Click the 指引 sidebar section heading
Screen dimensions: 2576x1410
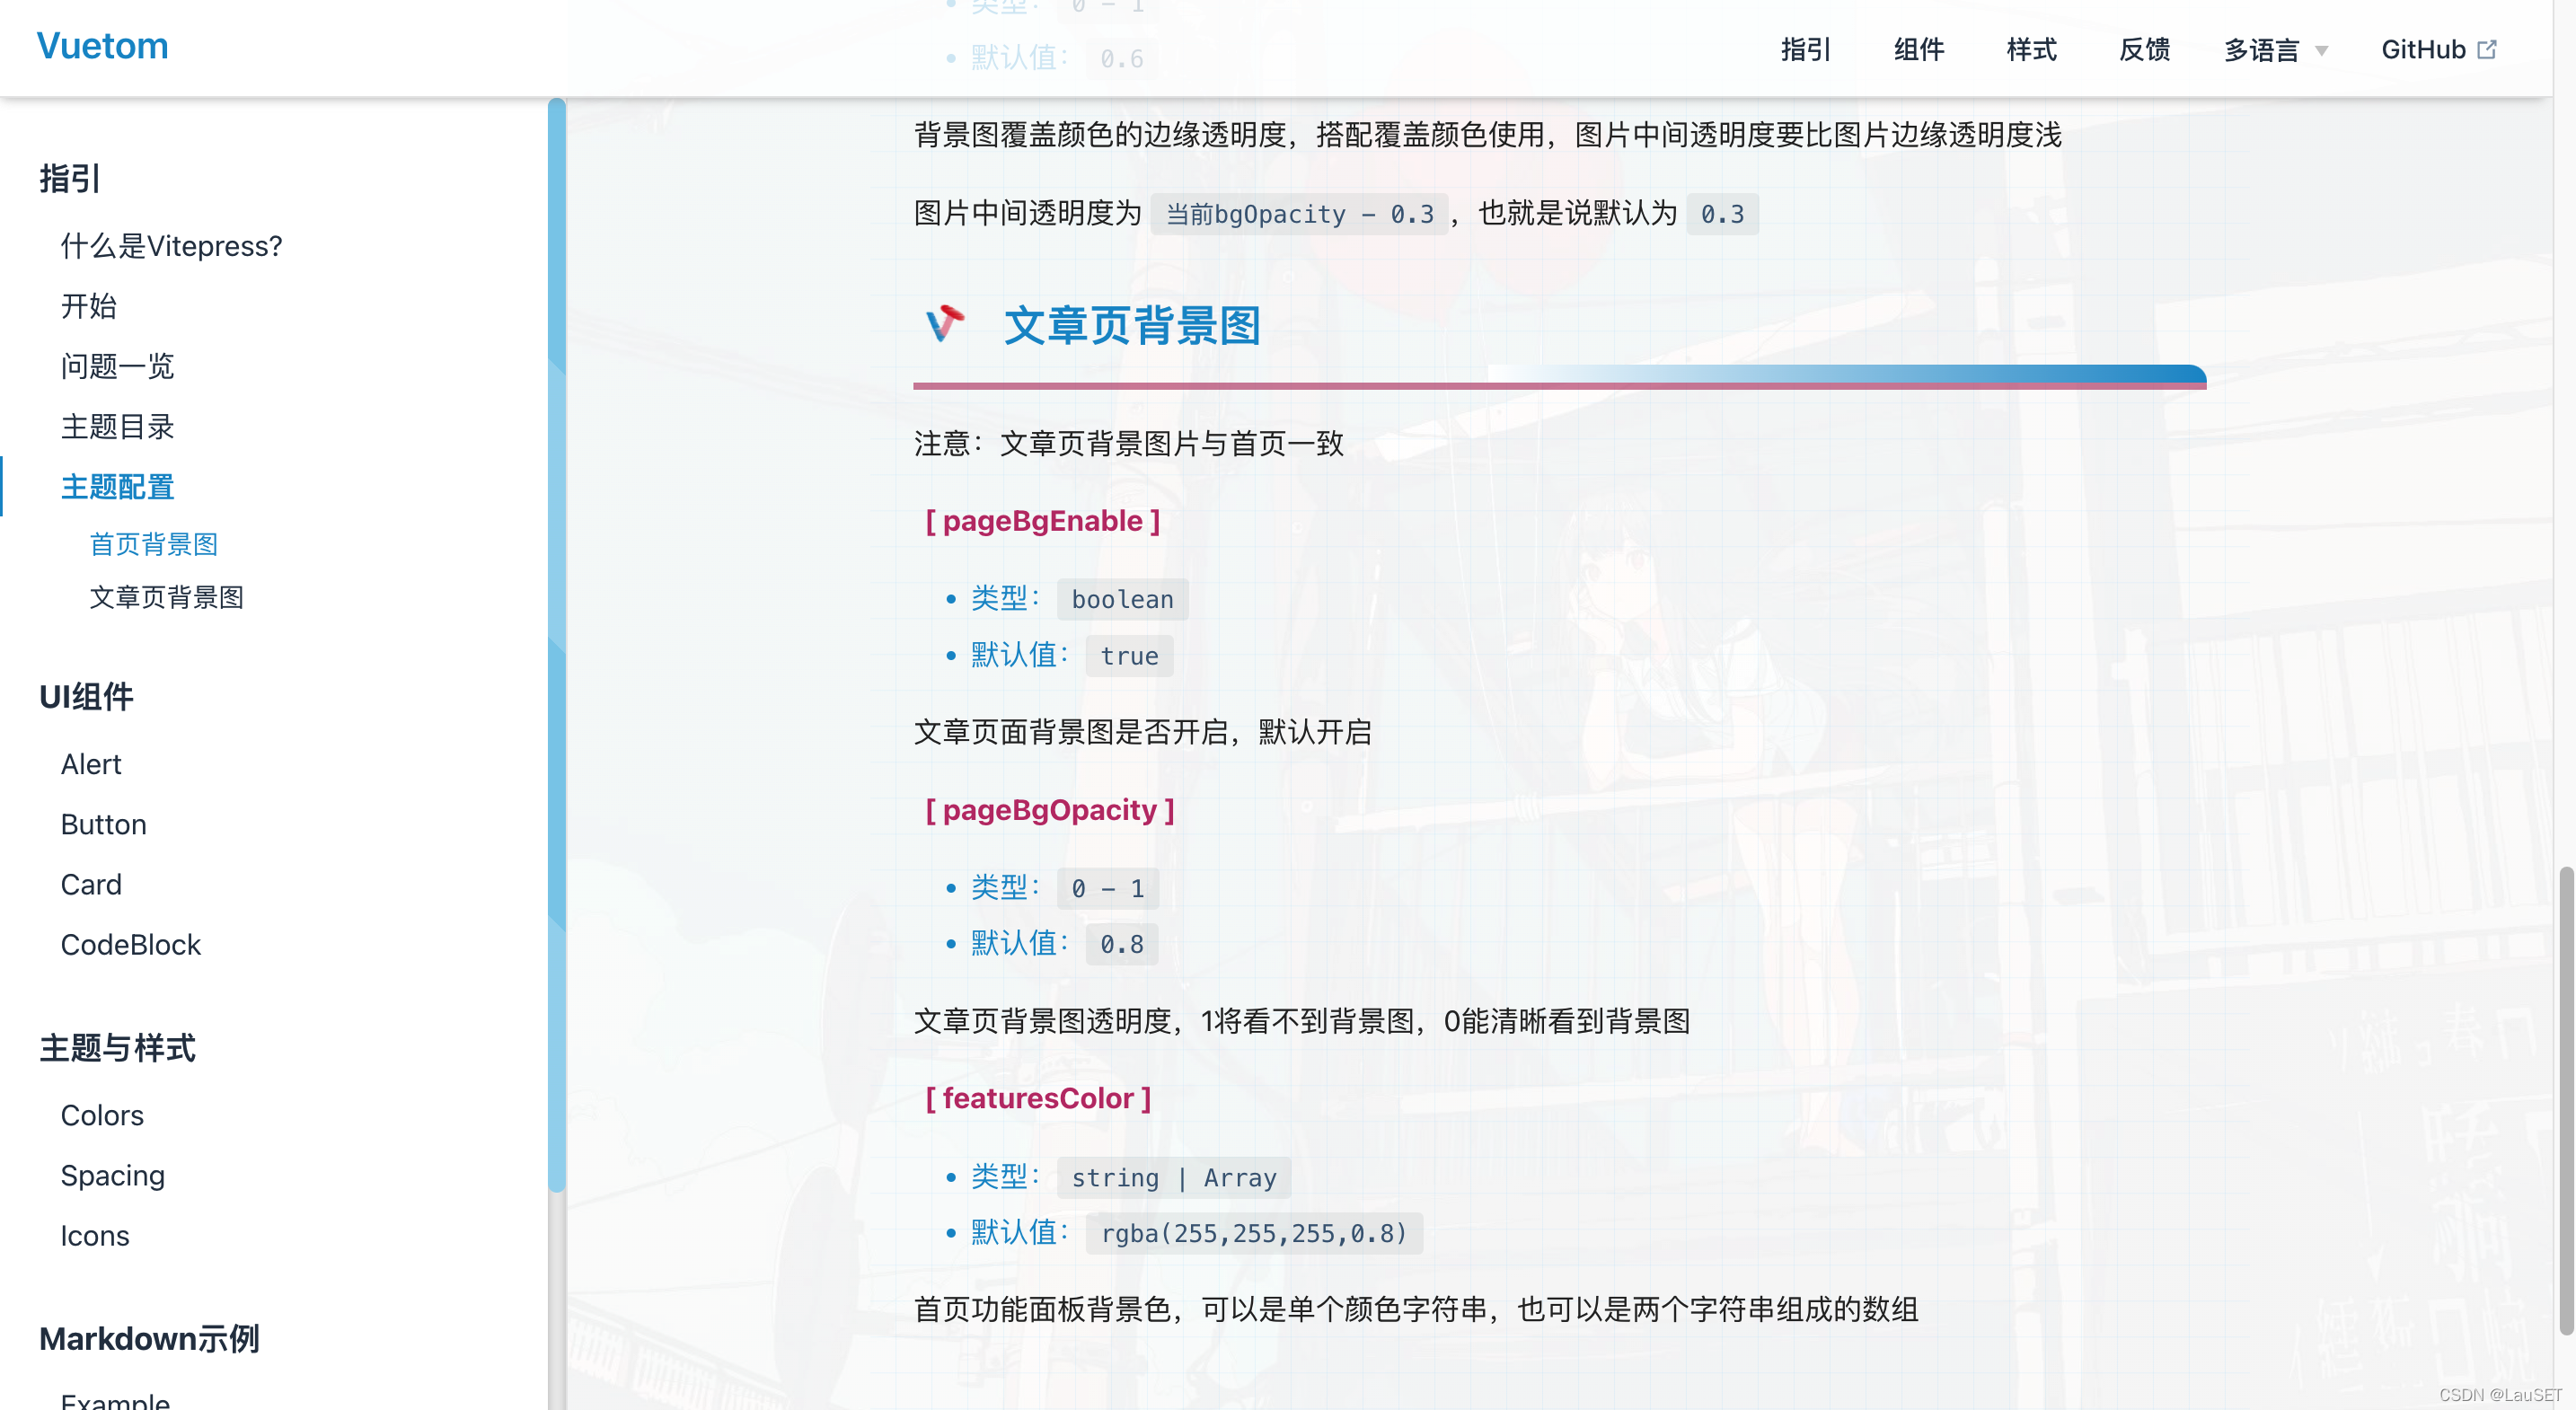70,179
